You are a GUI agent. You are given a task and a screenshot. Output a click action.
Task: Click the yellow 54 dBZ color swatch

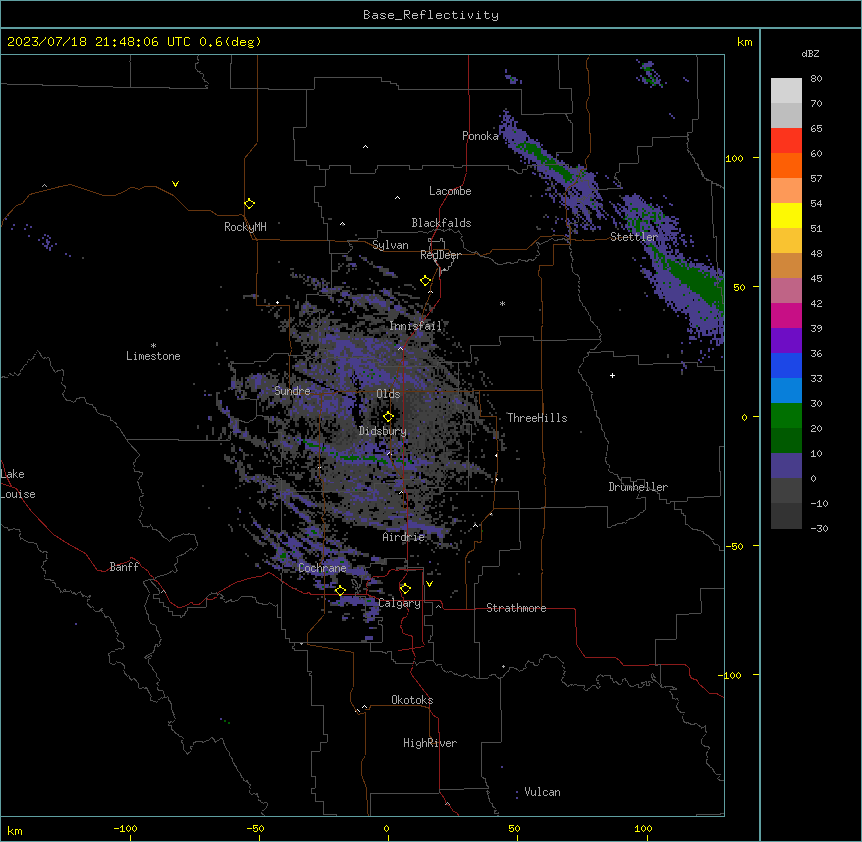(786, 215)
